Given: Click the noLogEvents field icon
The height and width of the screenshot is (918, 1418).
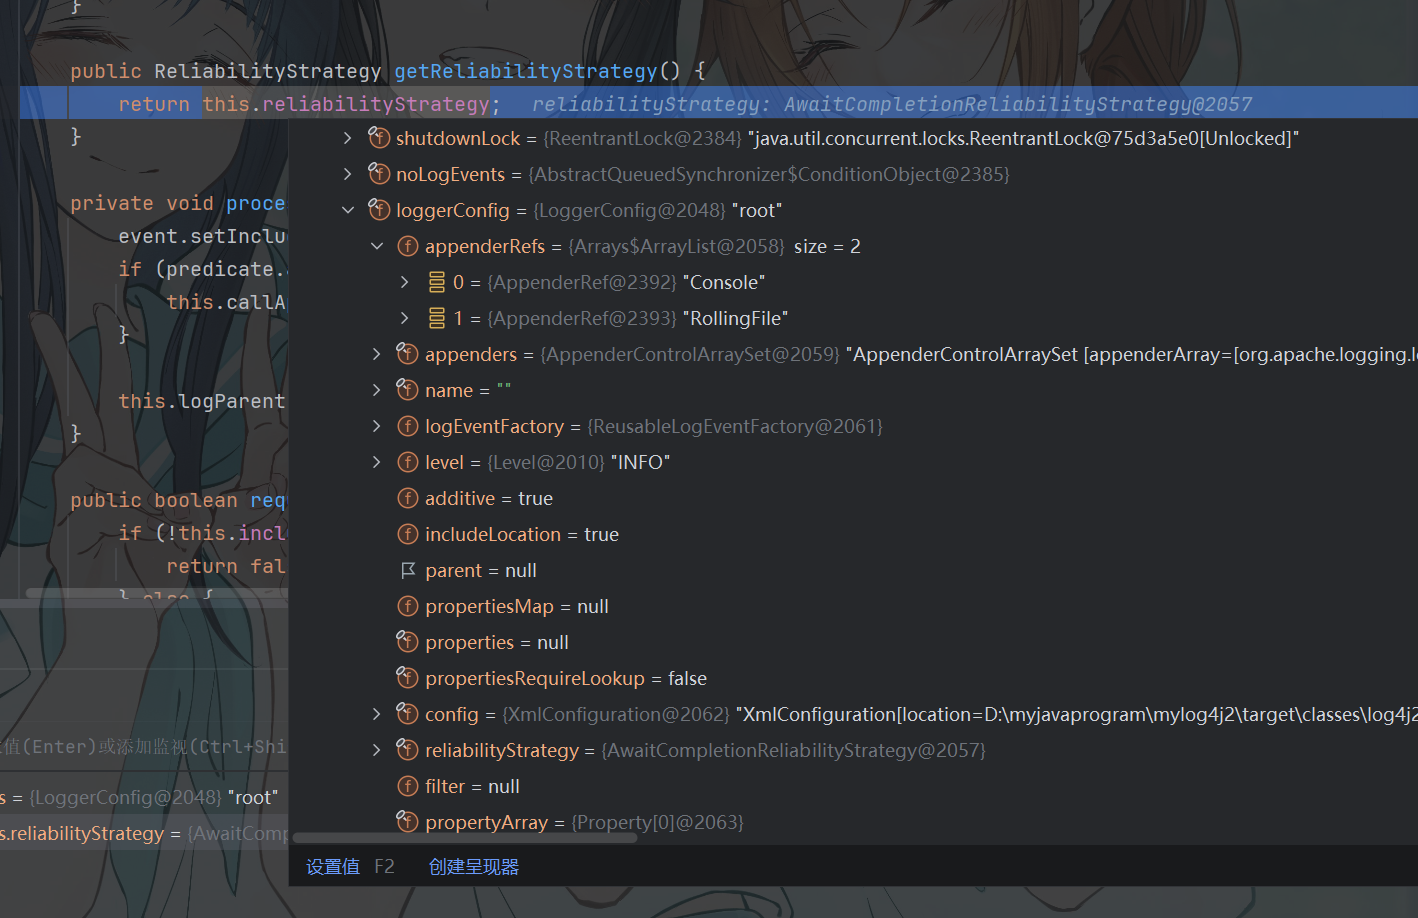Looking at the screenshot, I should 378,173.
